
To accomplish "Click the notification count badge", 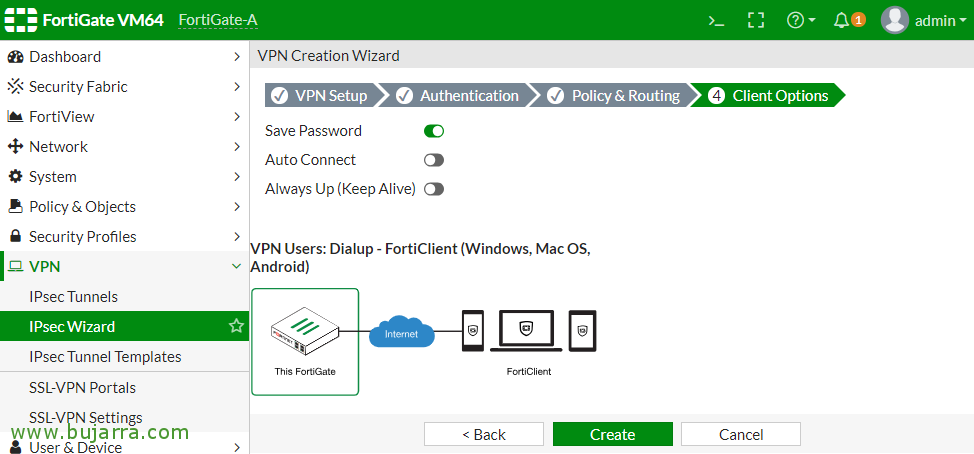I will (858, 20).
